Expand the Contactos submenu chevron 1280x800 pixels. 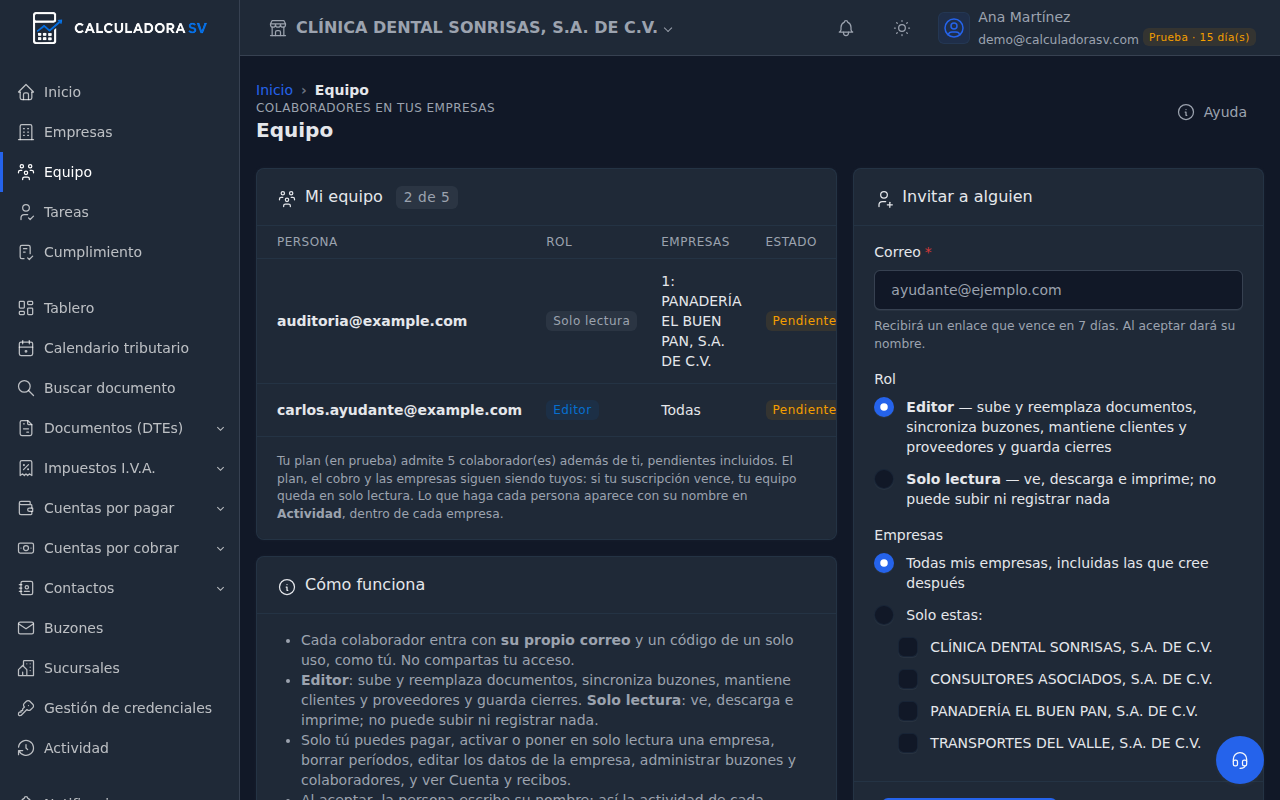pyautogui.click(x=221, y=588)
